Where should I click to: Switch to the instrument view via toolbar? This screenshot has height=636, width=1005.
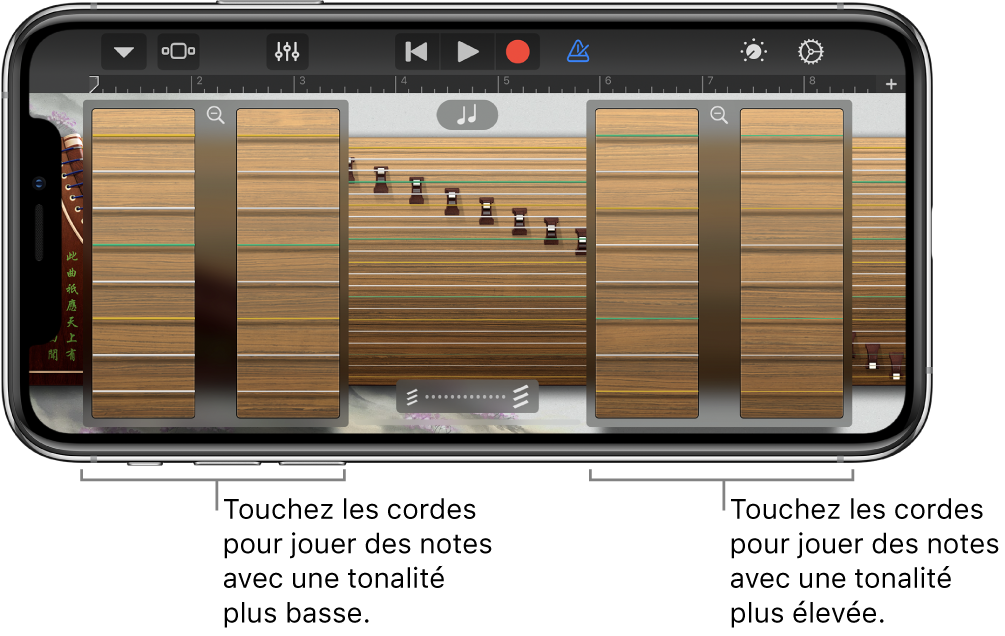(178, 51)
